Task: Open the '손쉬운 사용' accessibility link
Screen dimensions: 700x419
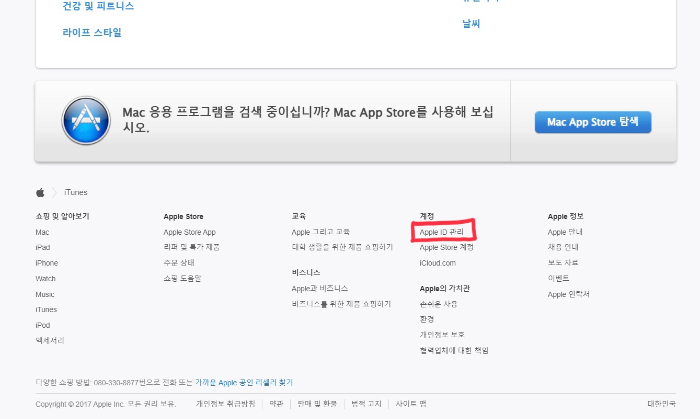Action: [x=438, y=304]
